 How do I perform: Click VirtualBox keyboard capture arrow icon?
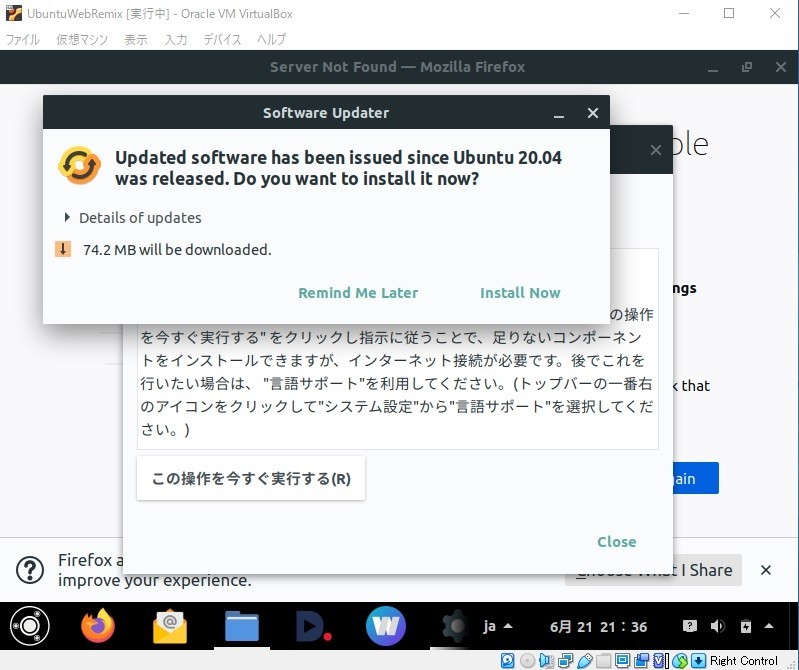pos(699,661)
